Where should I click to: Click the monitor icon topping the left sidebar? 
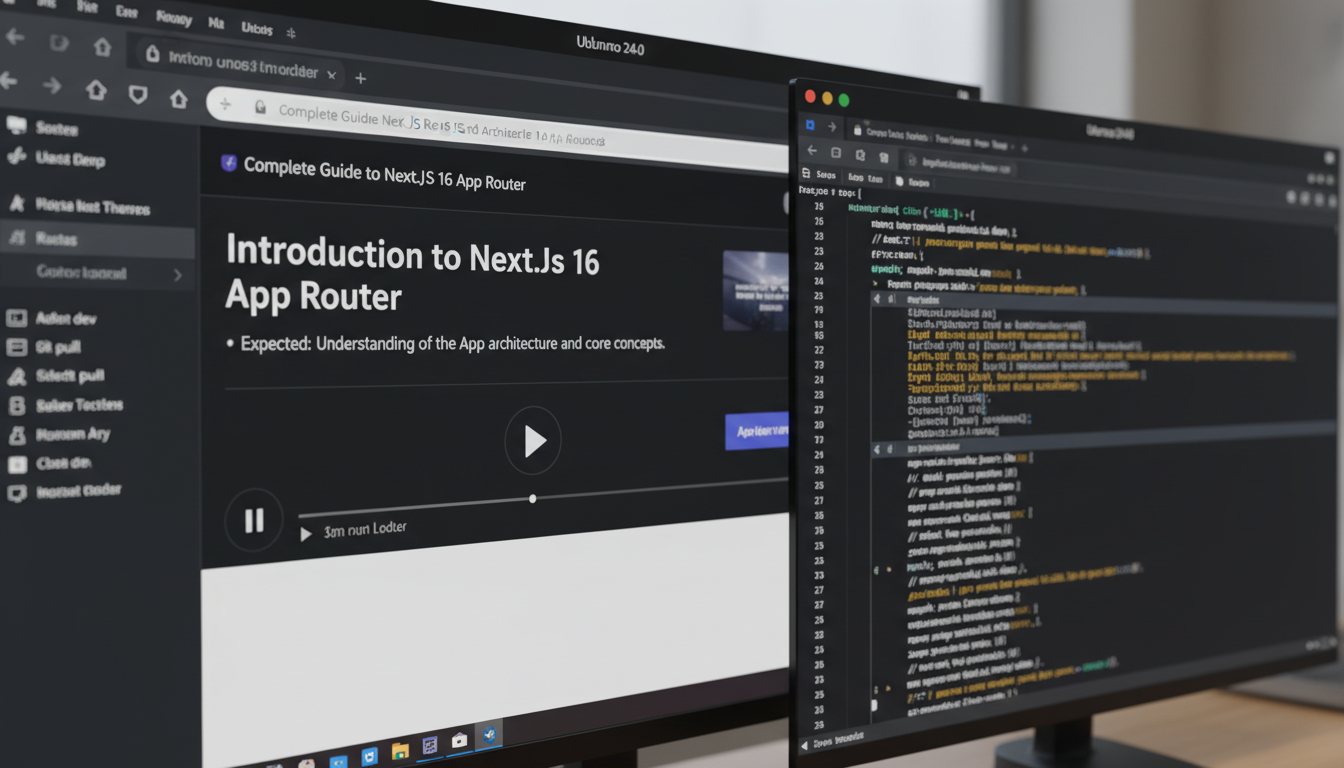pyautogui.click(x=15, y=126)
